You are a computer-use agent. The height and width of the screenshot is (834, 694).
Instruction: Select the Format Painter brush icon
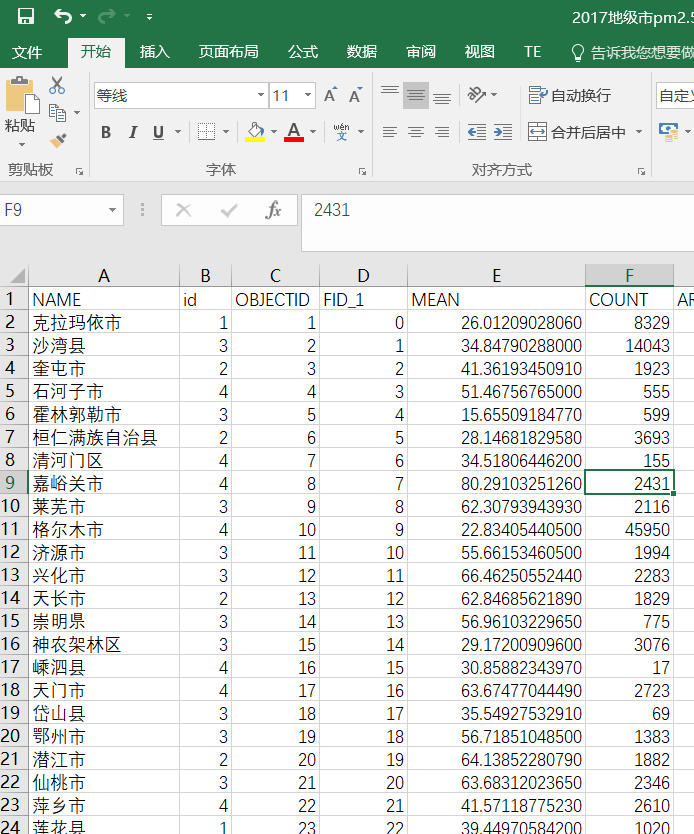click(x=57, y=140)
